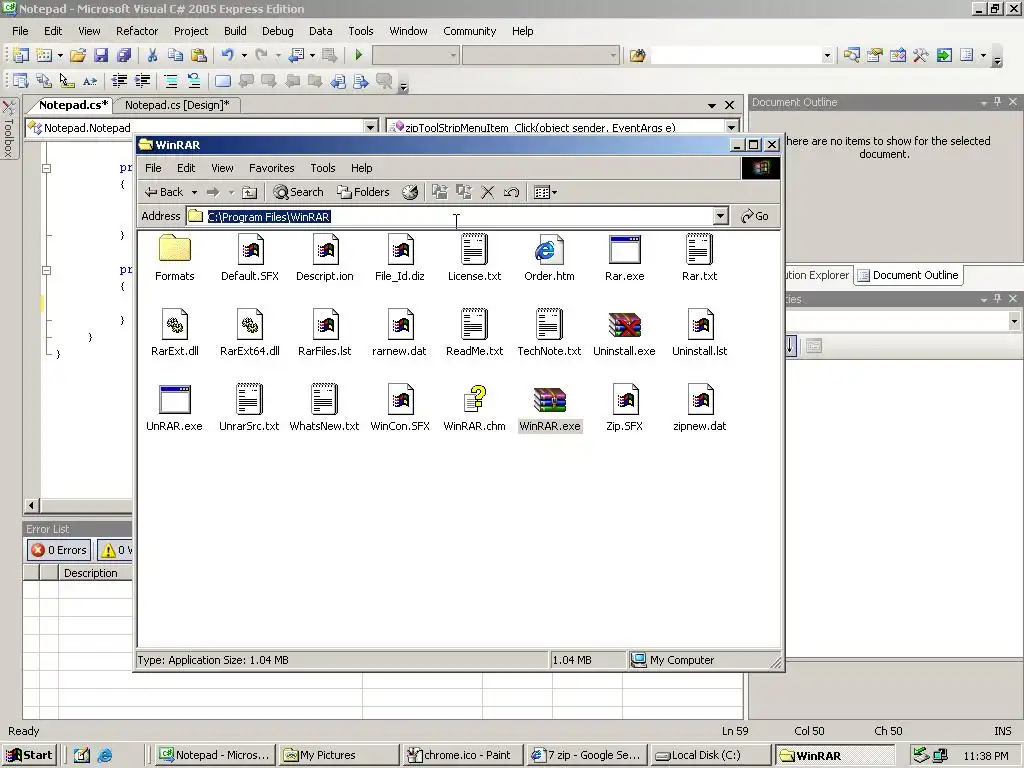Screen dimensions: 1024x768
Task: Select the RarFiles.lst file
Action: tap(325, 333)
